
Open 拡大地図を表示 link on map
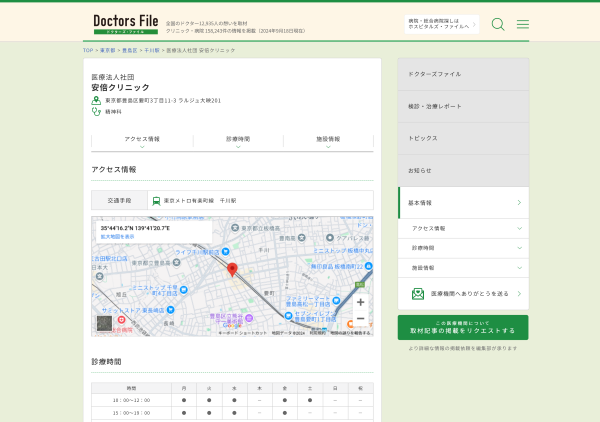point(117,237)
